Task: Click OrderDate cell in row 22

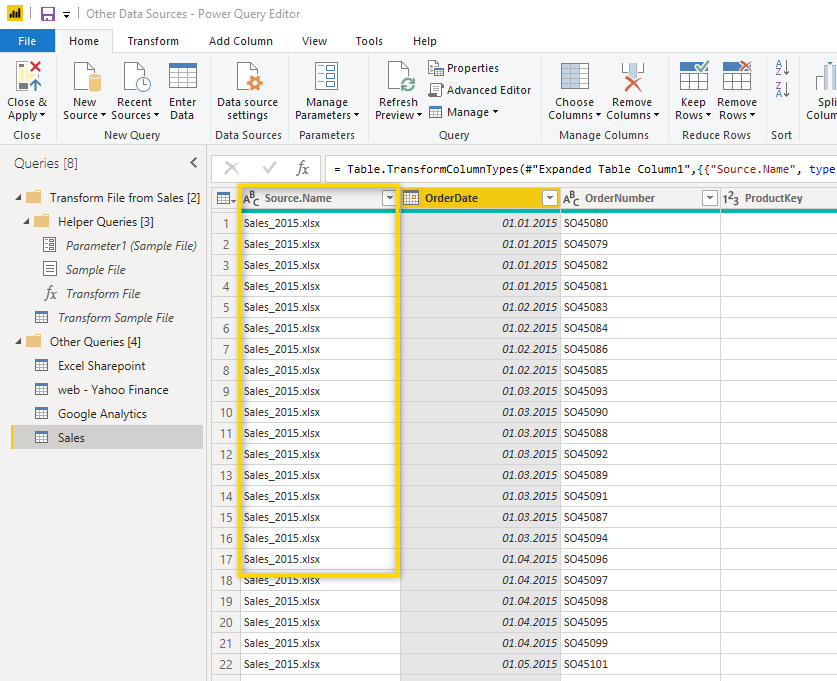Action: click(x=480, y=664)
